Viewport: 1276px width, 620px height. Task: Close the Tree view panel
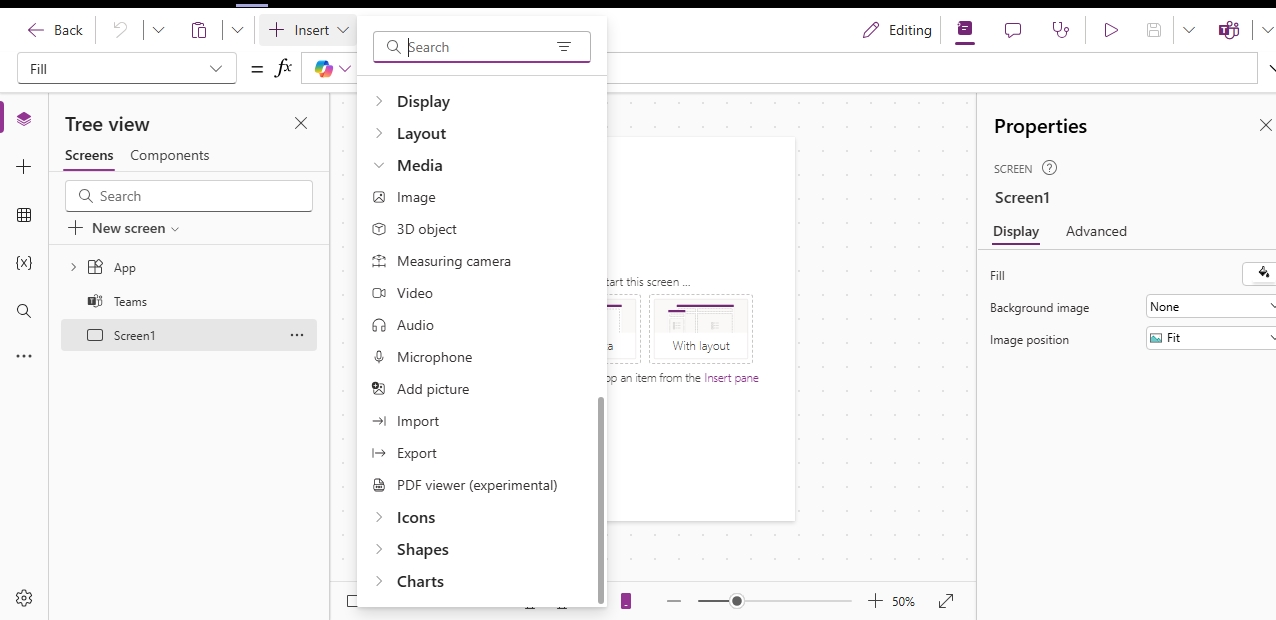[301, 123]
